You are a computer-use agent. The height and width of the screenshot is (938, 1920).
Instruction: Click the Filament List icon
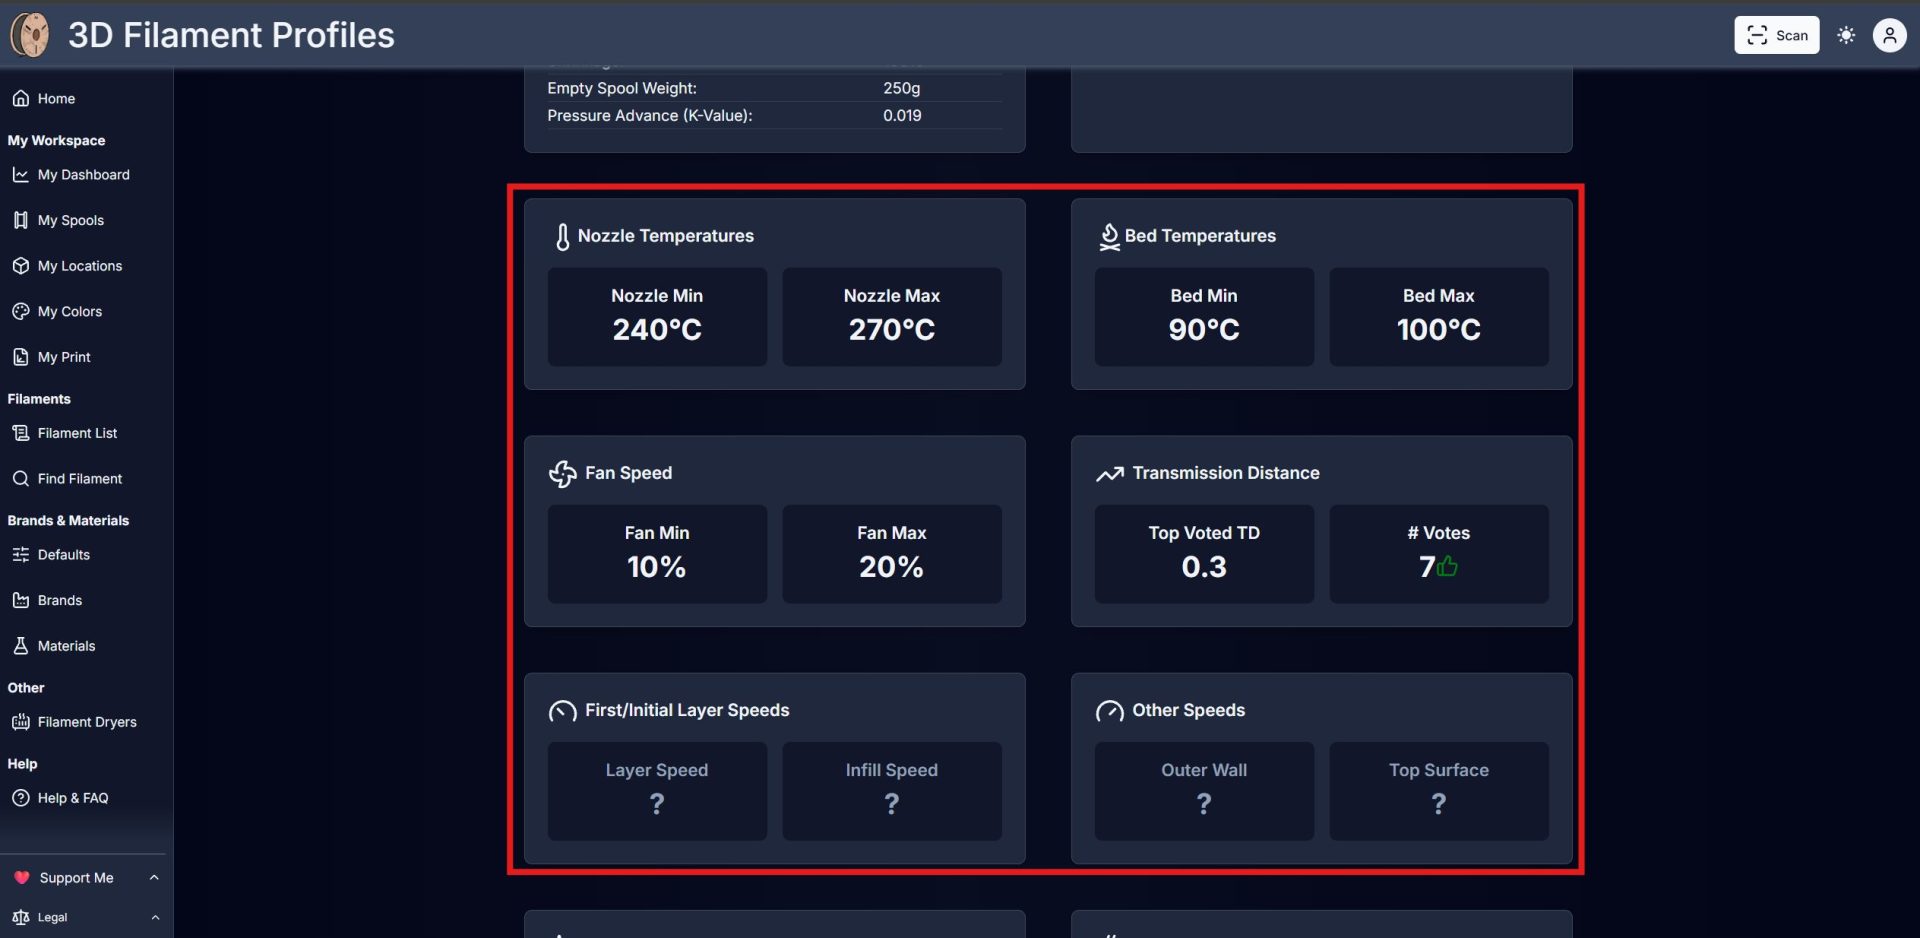pos(20,433)
